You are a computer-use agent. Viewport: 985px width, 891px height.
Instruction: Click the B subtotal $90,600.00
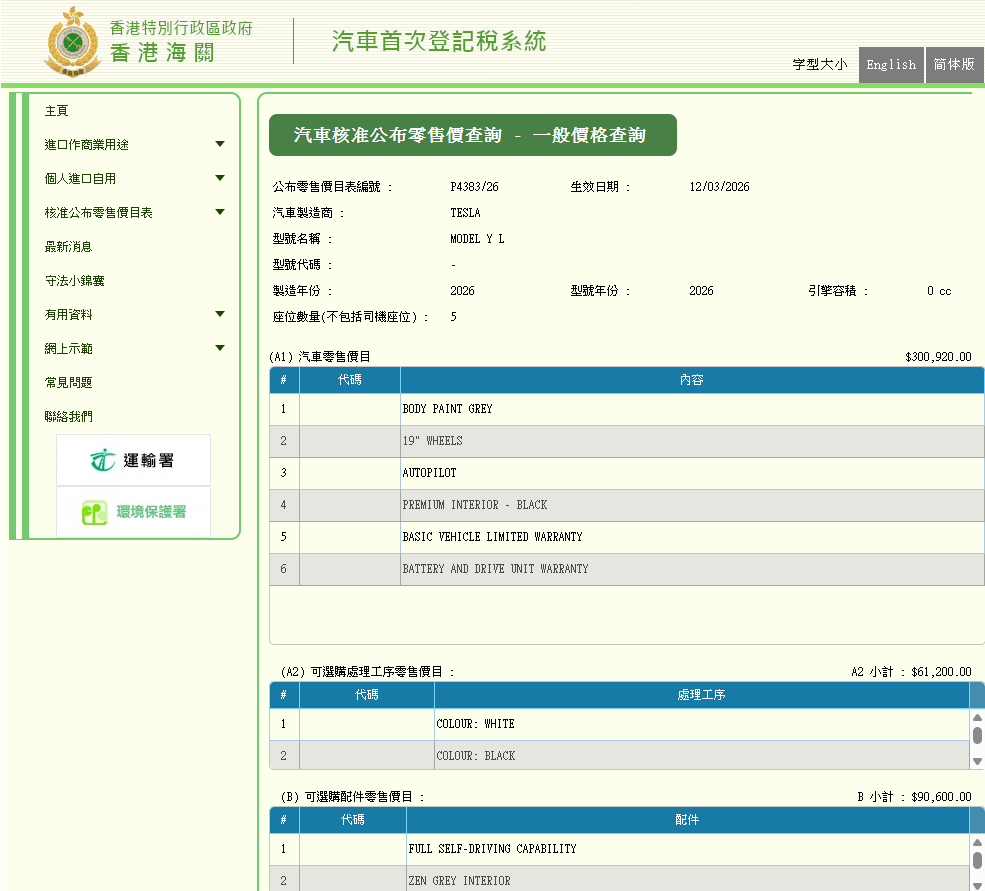pyautogui.click(x=941, y=797)
